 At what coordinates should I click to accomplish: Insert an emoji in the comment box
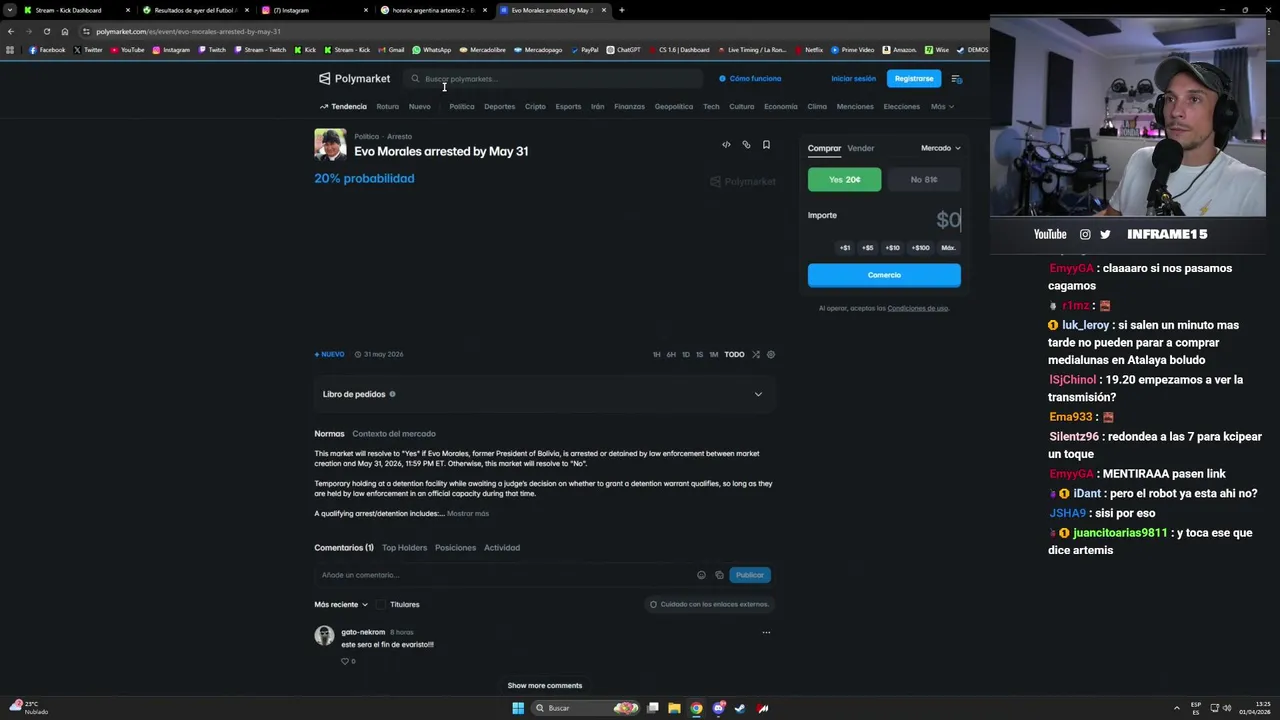click(x=701, y=575)
